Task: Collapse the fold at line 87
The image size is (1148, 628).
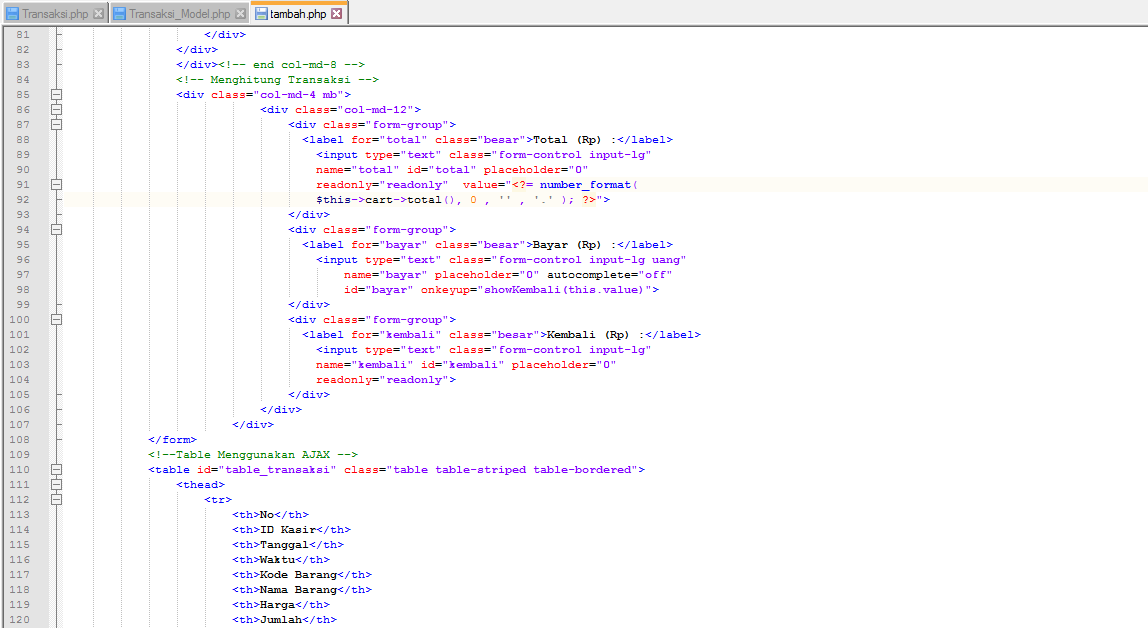Action: click(x=56, y=124)
